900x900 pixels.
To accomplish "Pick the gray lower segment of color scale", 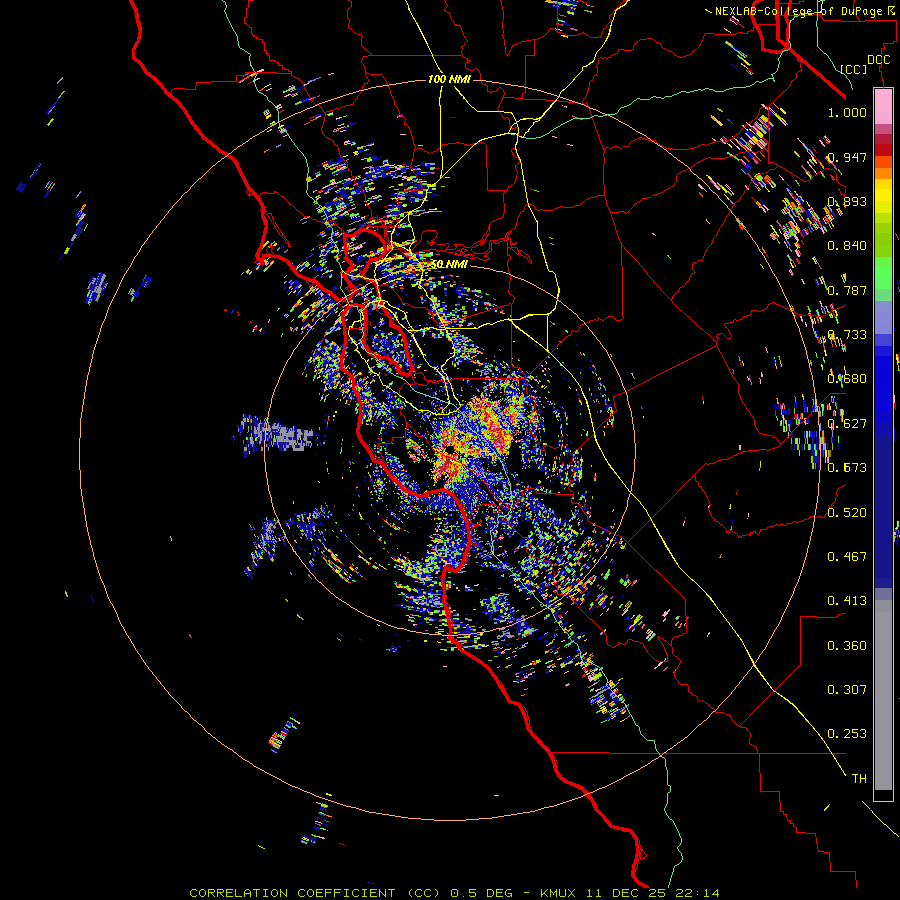I will pos(883,695).
